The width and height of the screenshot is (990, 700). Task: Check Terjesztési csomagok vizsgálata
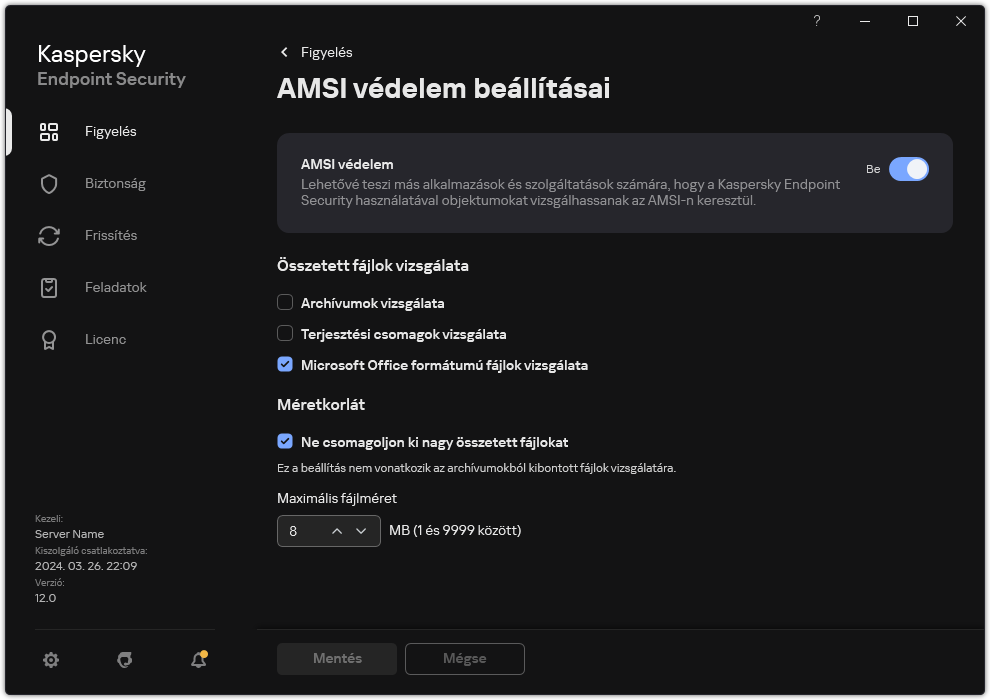click(x=285, y=334)
